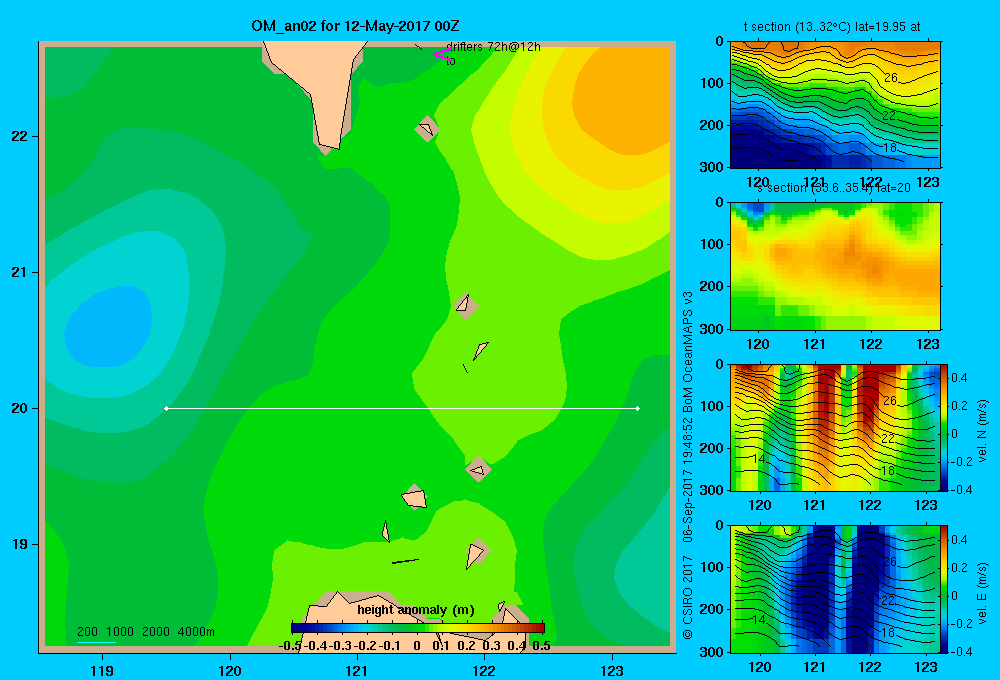
Task: Open the eastward velocity section plot
Action: [x=835, y=589]
